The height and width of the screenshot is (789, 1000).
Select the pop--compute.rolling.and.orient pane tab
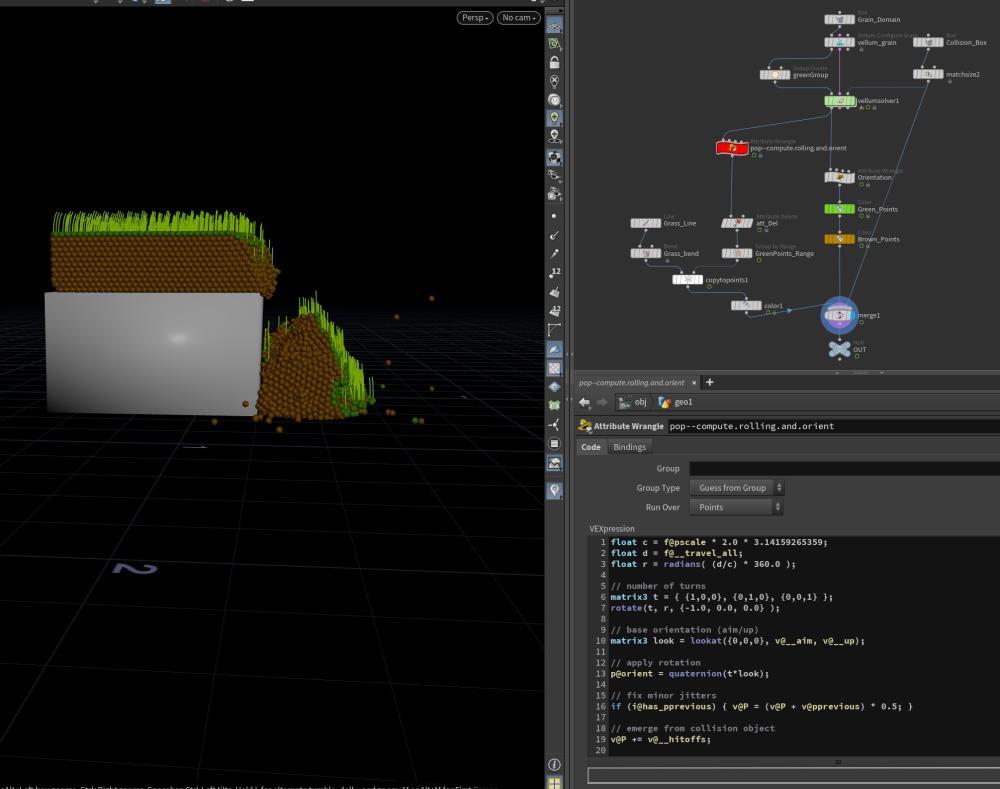[631, 383]
